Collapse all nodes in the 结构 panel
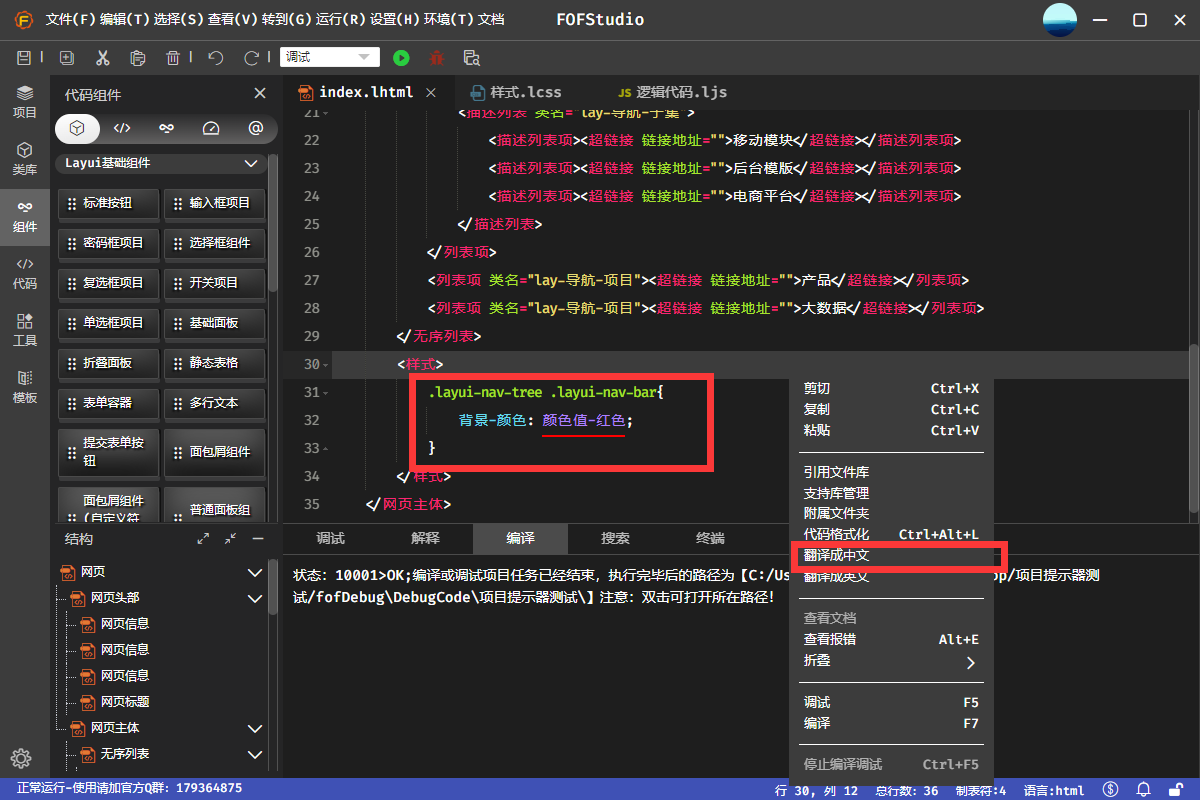This screenshot has height=800, width=1200. point(231,539)
